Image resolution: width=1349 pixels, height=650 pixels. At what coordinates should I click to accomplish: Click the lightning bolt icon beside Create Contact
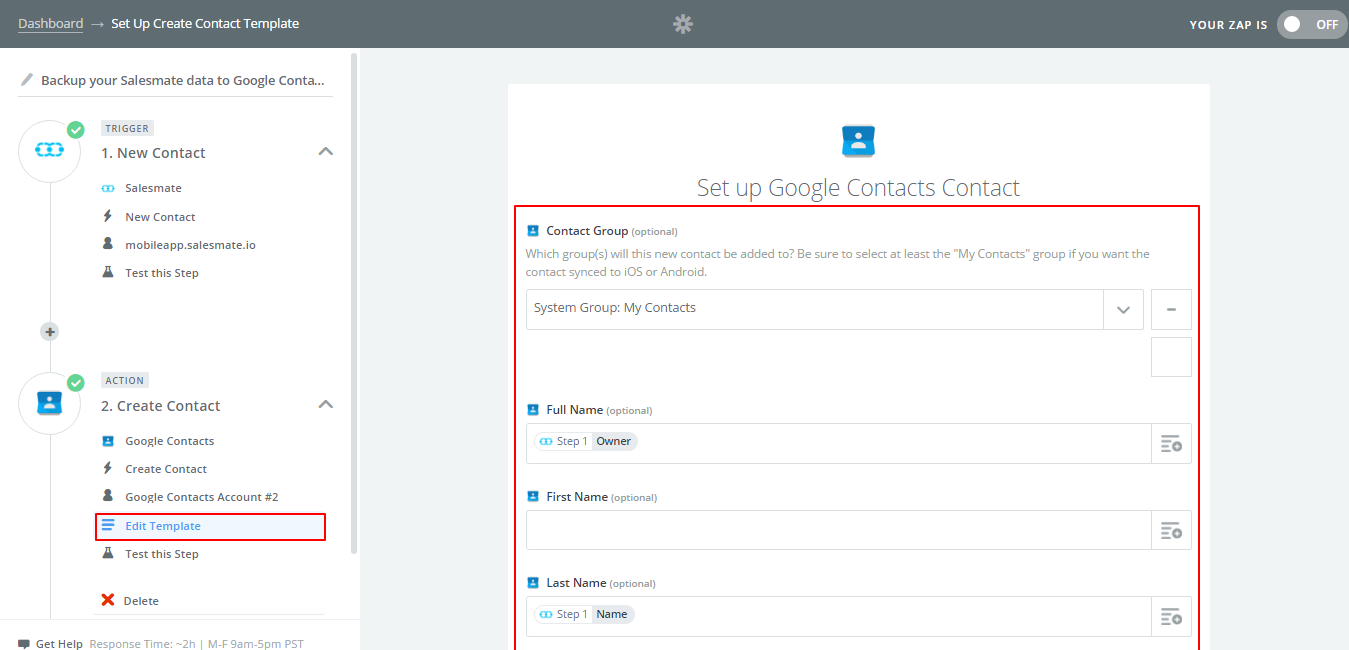pos(108,468)
